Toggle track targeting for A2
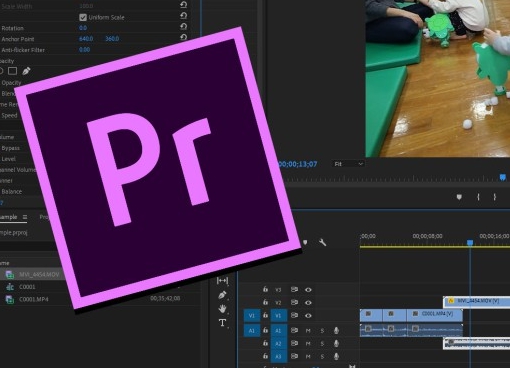Screen dimensions: 510x368 coord(278,344)
